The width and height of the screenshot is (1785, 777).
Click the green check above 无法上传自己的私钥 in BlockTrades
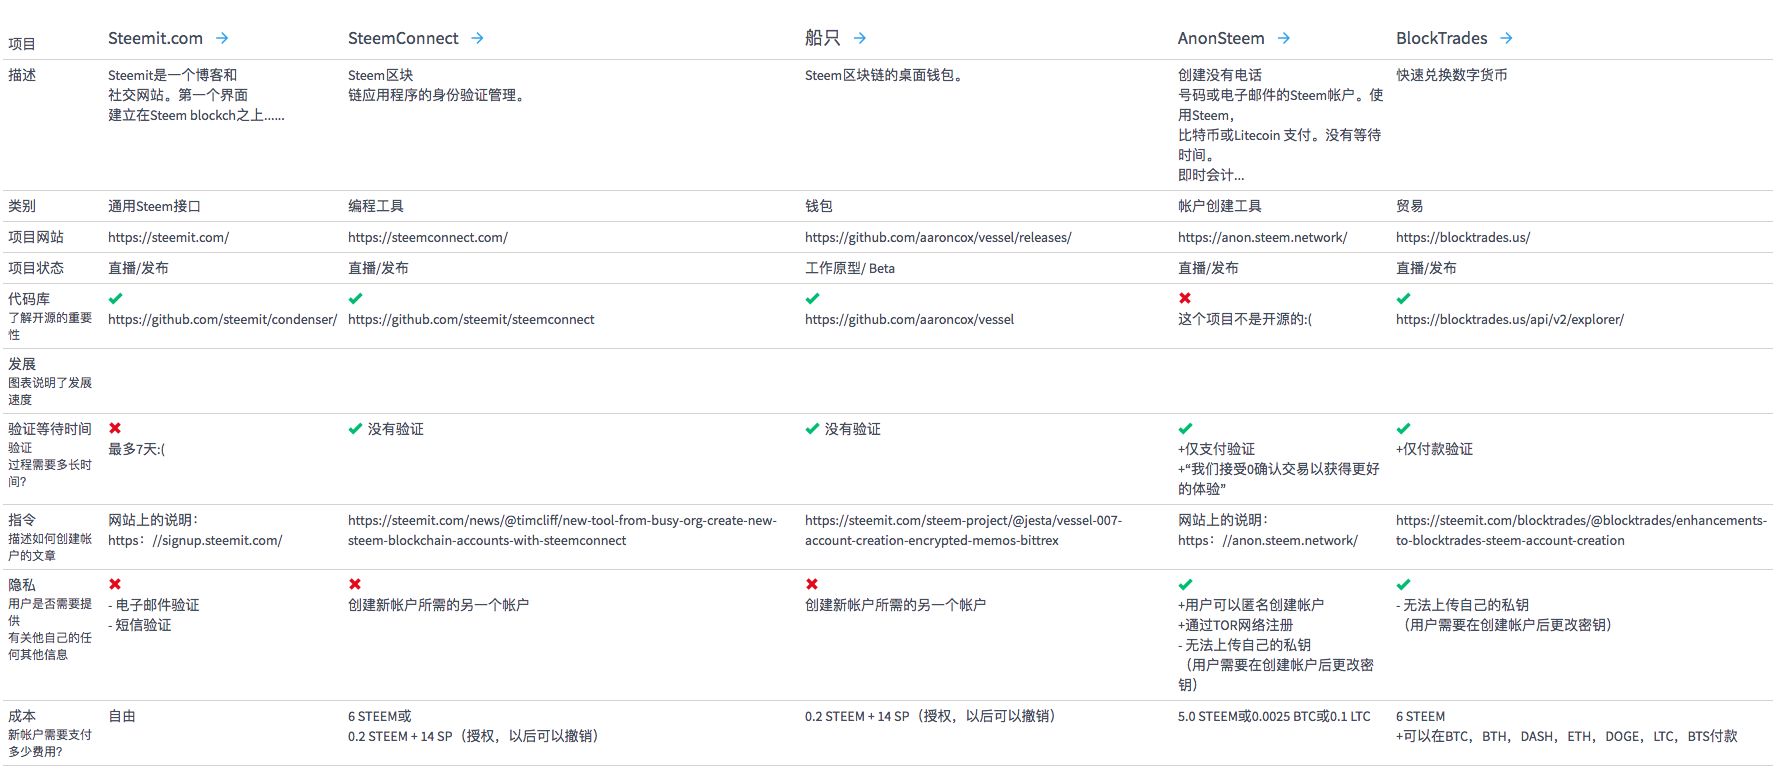tap(1403, 584)
